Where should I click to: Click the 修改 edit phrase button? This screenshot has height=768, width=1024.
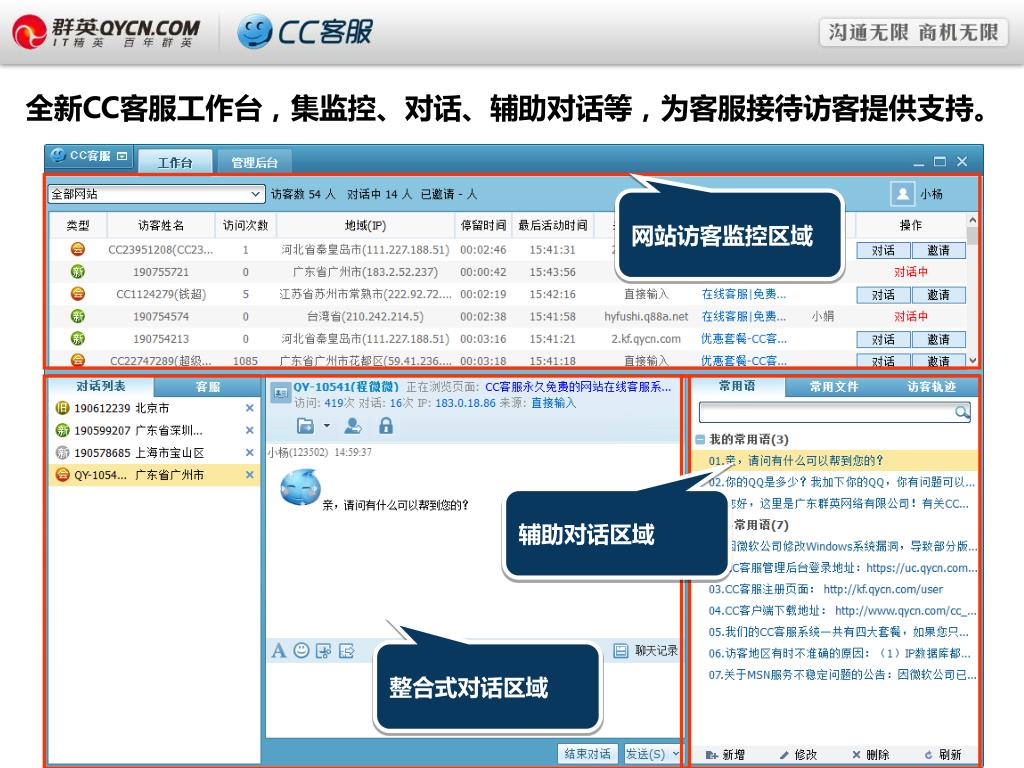798,755
